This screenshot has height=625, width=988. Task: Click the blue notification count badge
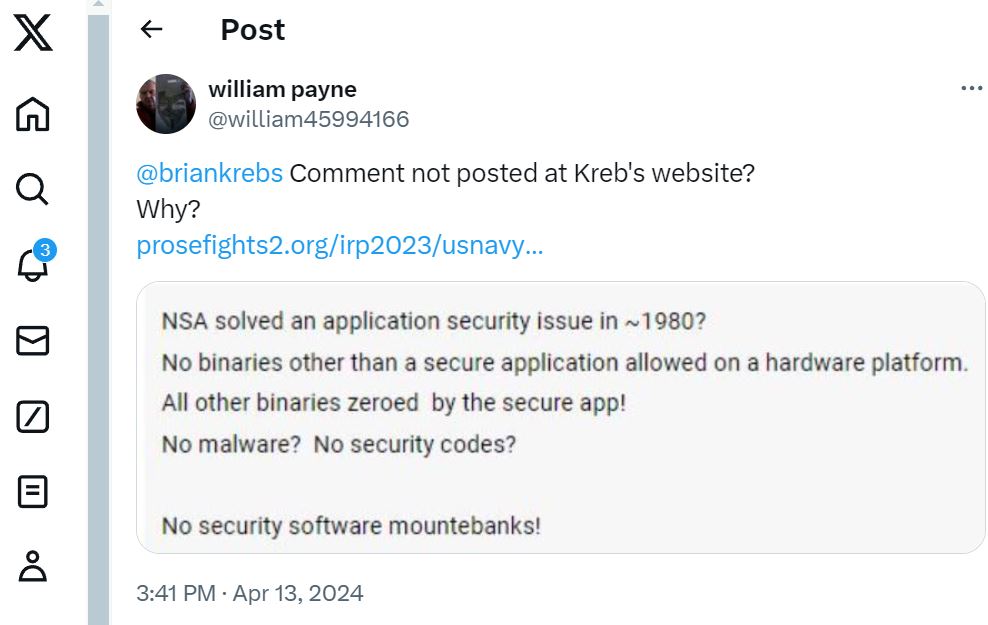[45, 250]
